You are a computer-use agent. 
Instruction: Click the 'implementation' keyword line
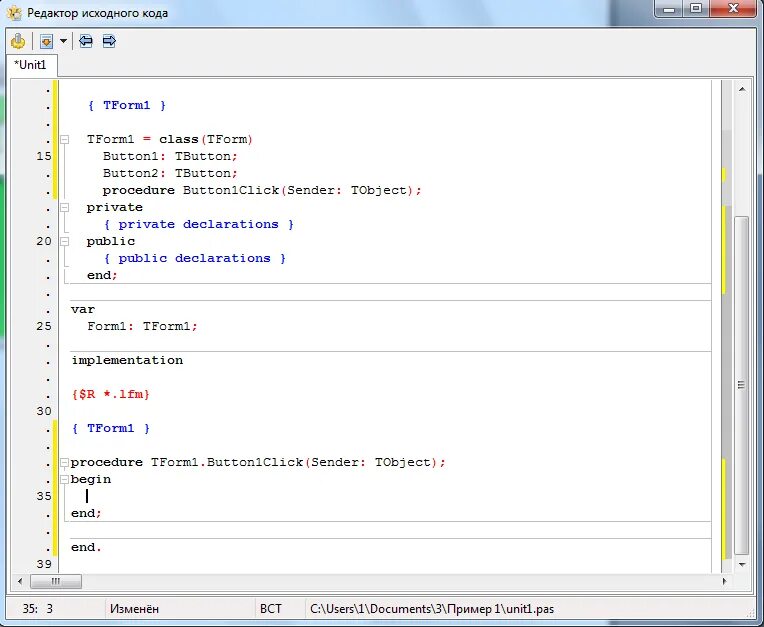click(127, 361)
